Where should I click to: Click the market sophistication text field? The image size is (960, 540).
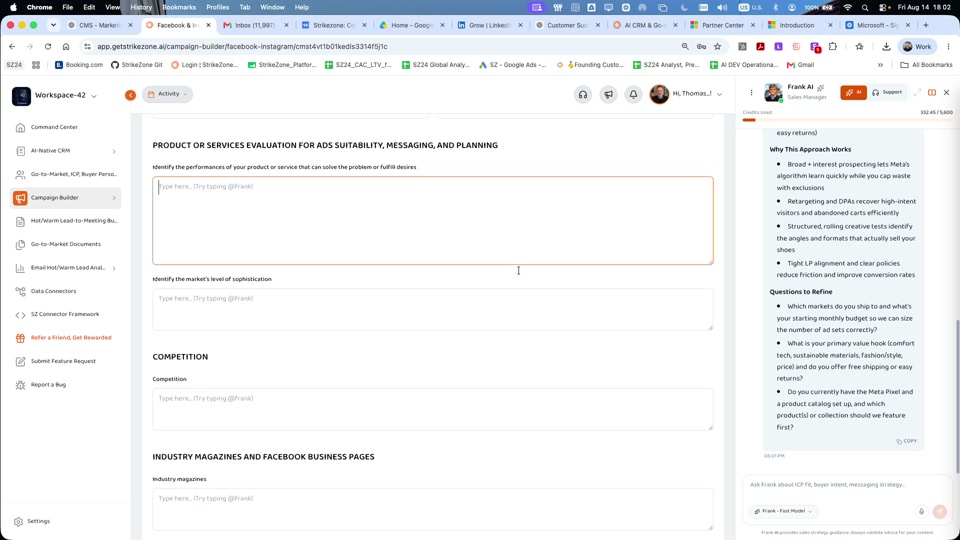[433, 309]
